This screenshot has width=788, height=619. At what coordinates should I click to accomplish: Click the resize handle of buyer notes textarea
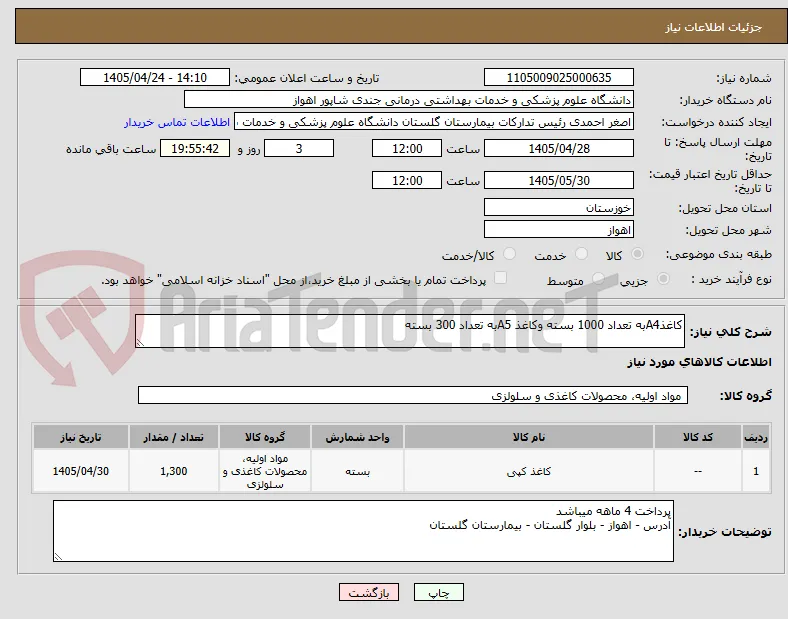(58, 557)
